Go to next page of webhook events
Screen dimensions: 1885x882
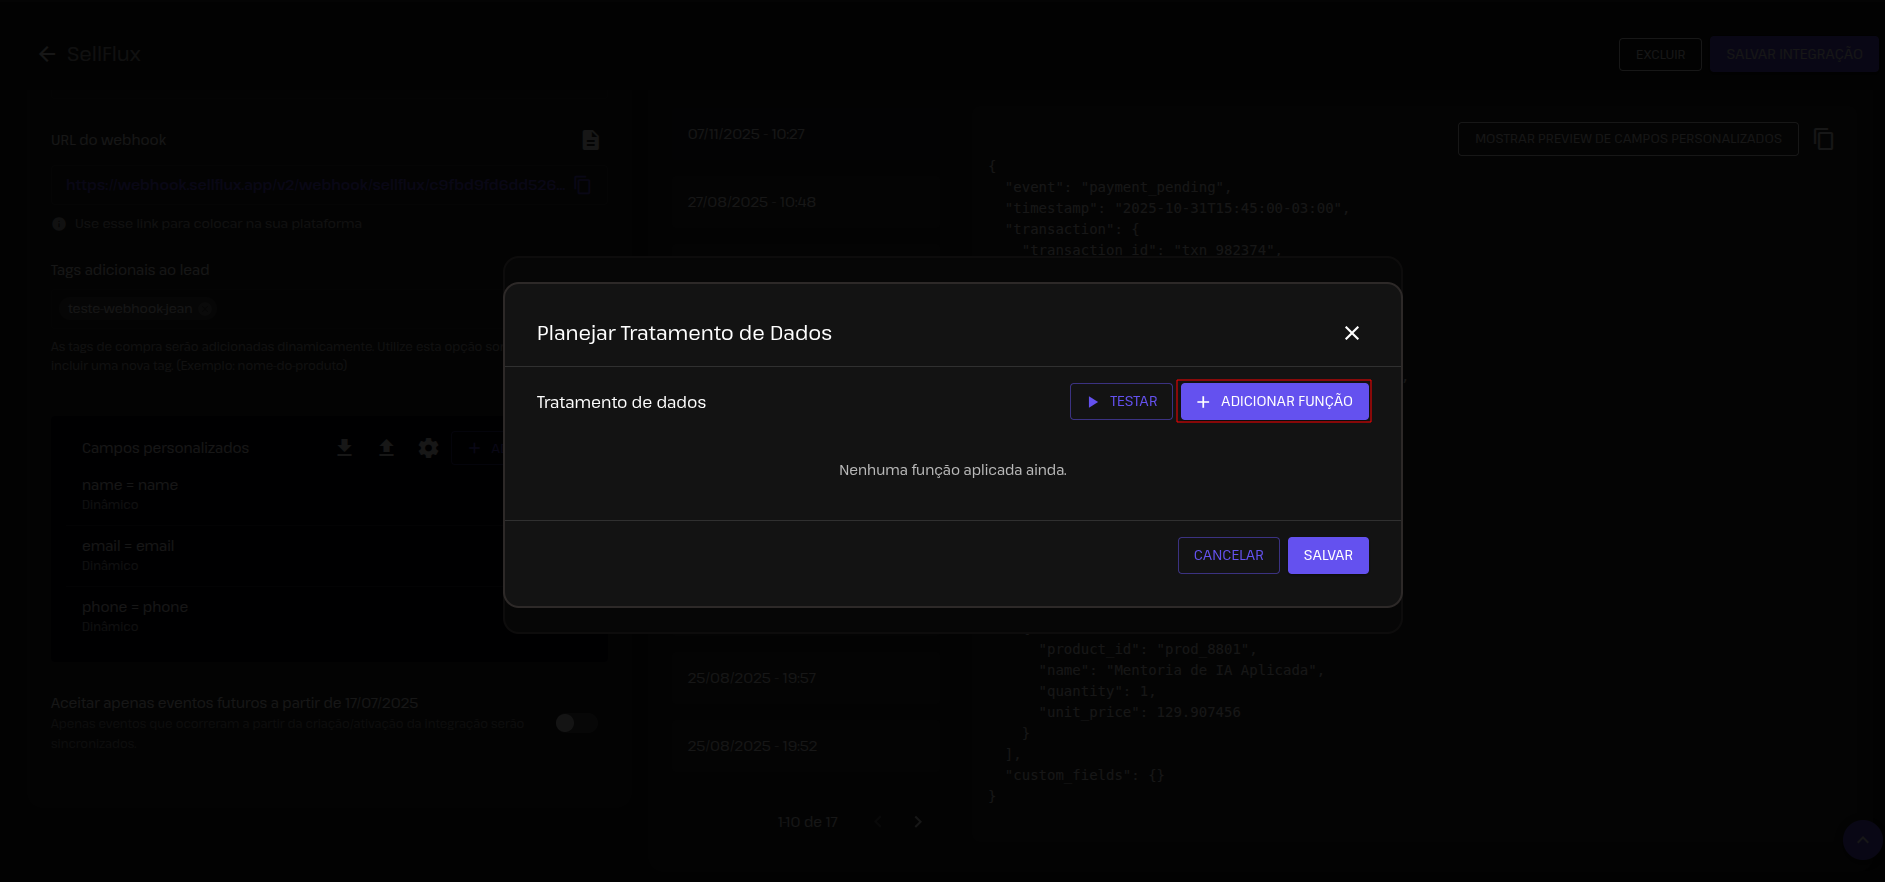point(918,822)
